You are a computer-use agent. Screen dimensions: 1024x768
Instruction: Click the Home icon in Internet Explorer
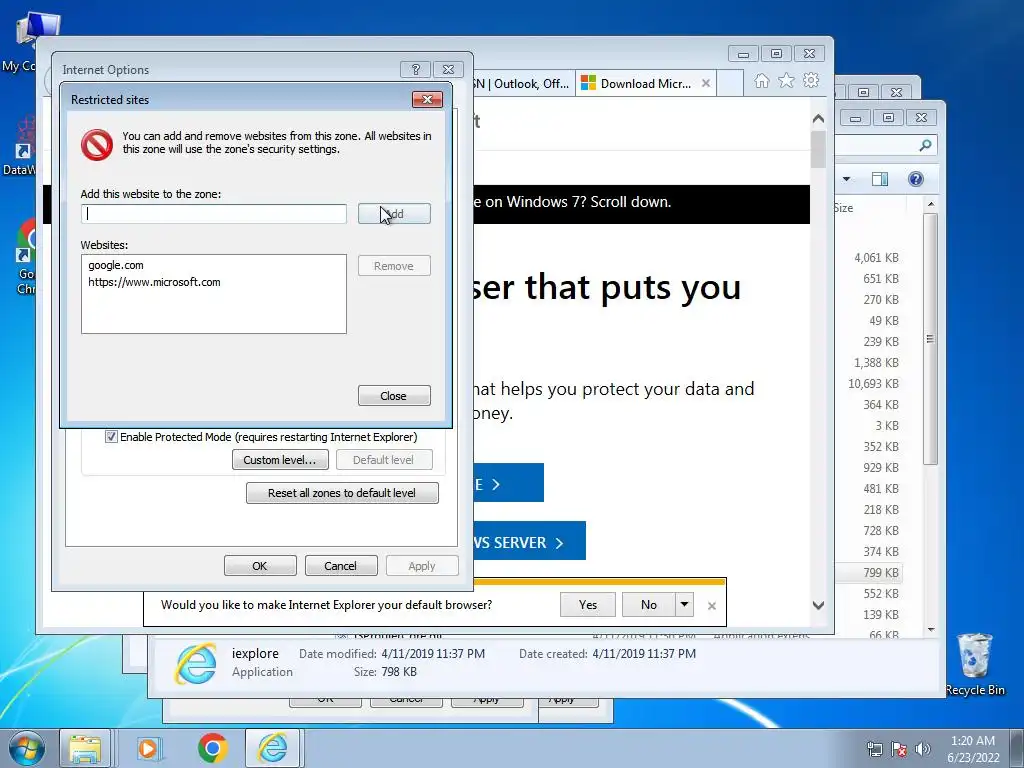pos(761,80)
